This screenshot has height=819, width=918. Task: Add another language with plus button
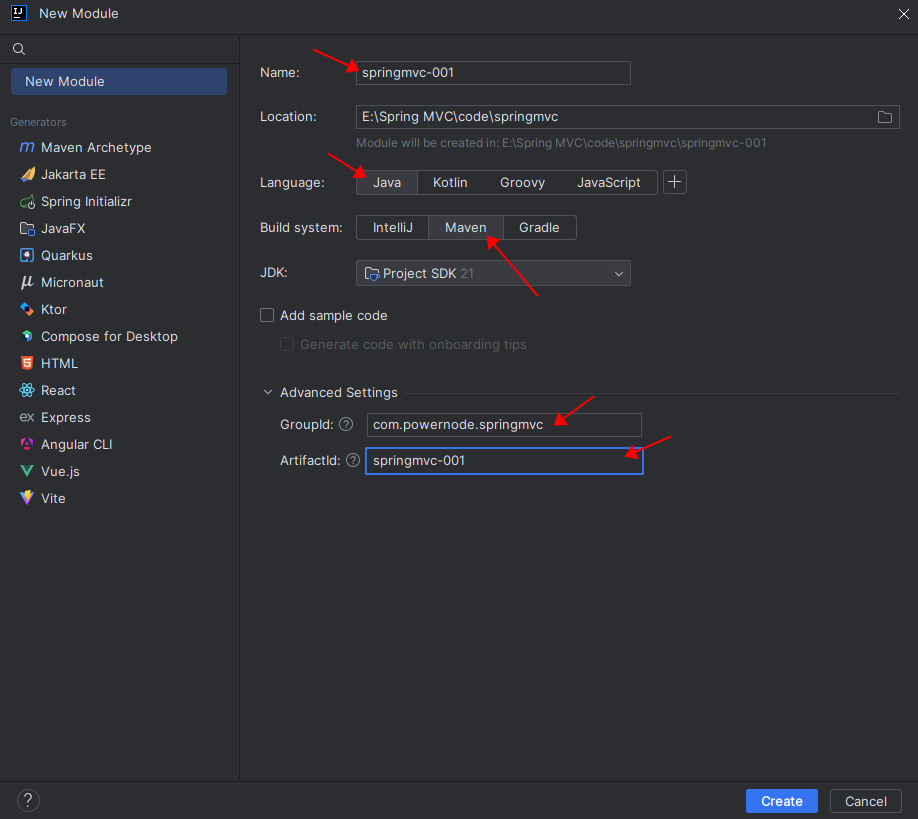click(674, 182)
